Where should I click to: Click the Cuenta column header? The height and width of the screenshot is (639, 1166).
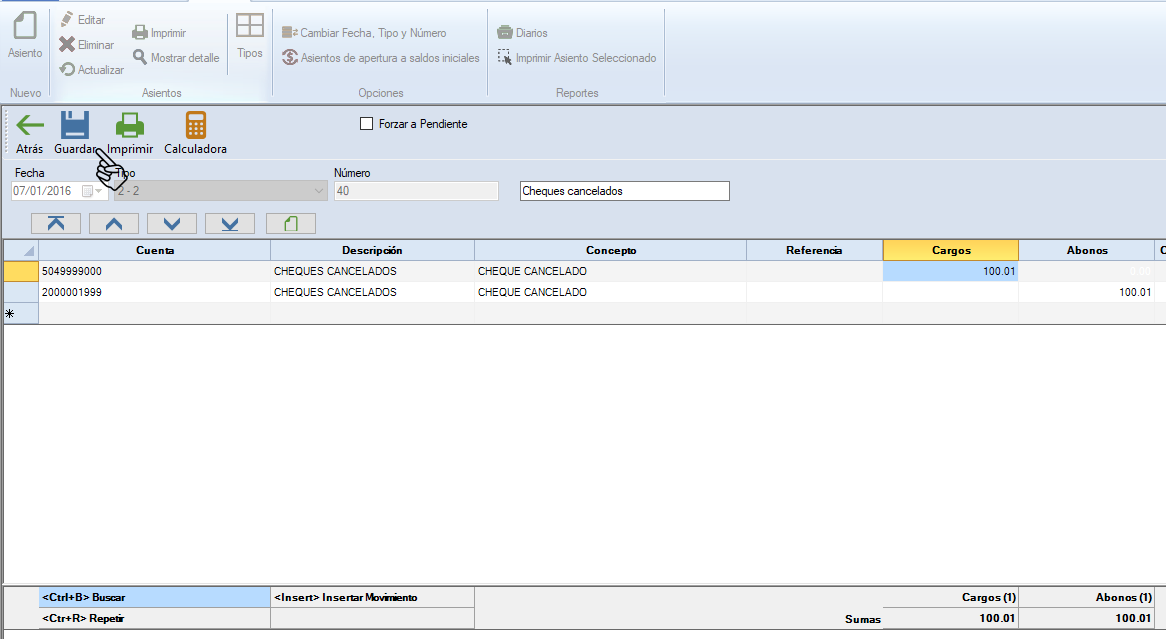[x=154, y=250]
